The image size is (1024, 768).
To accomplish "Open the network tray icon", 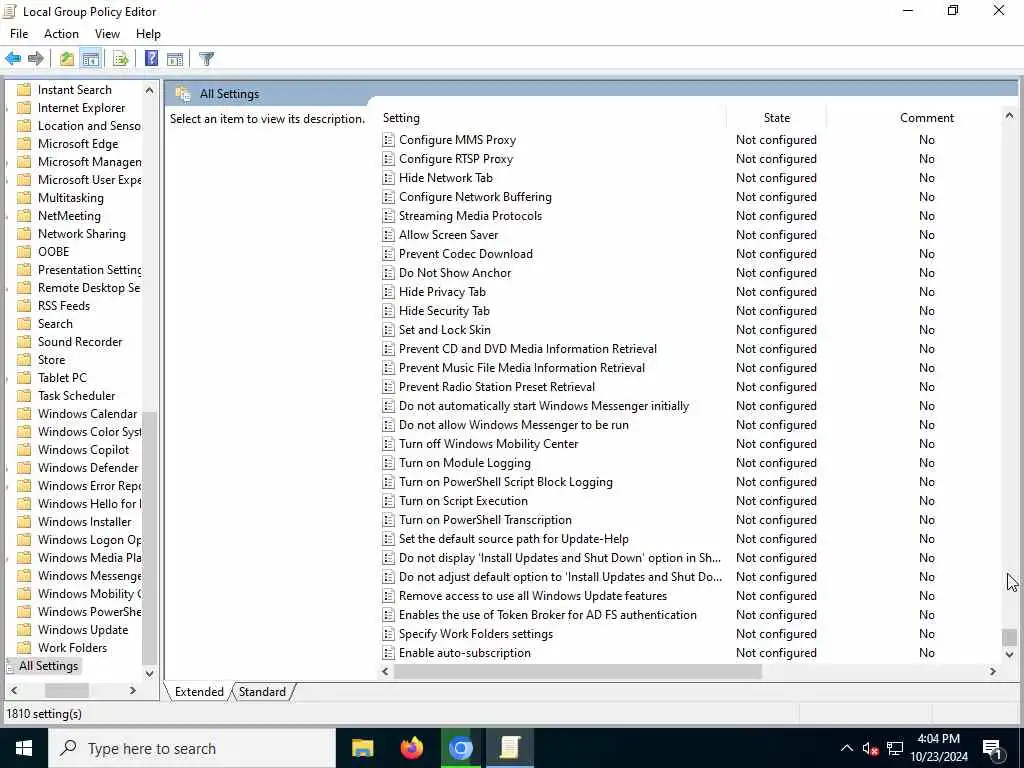I will click(895, 749).
